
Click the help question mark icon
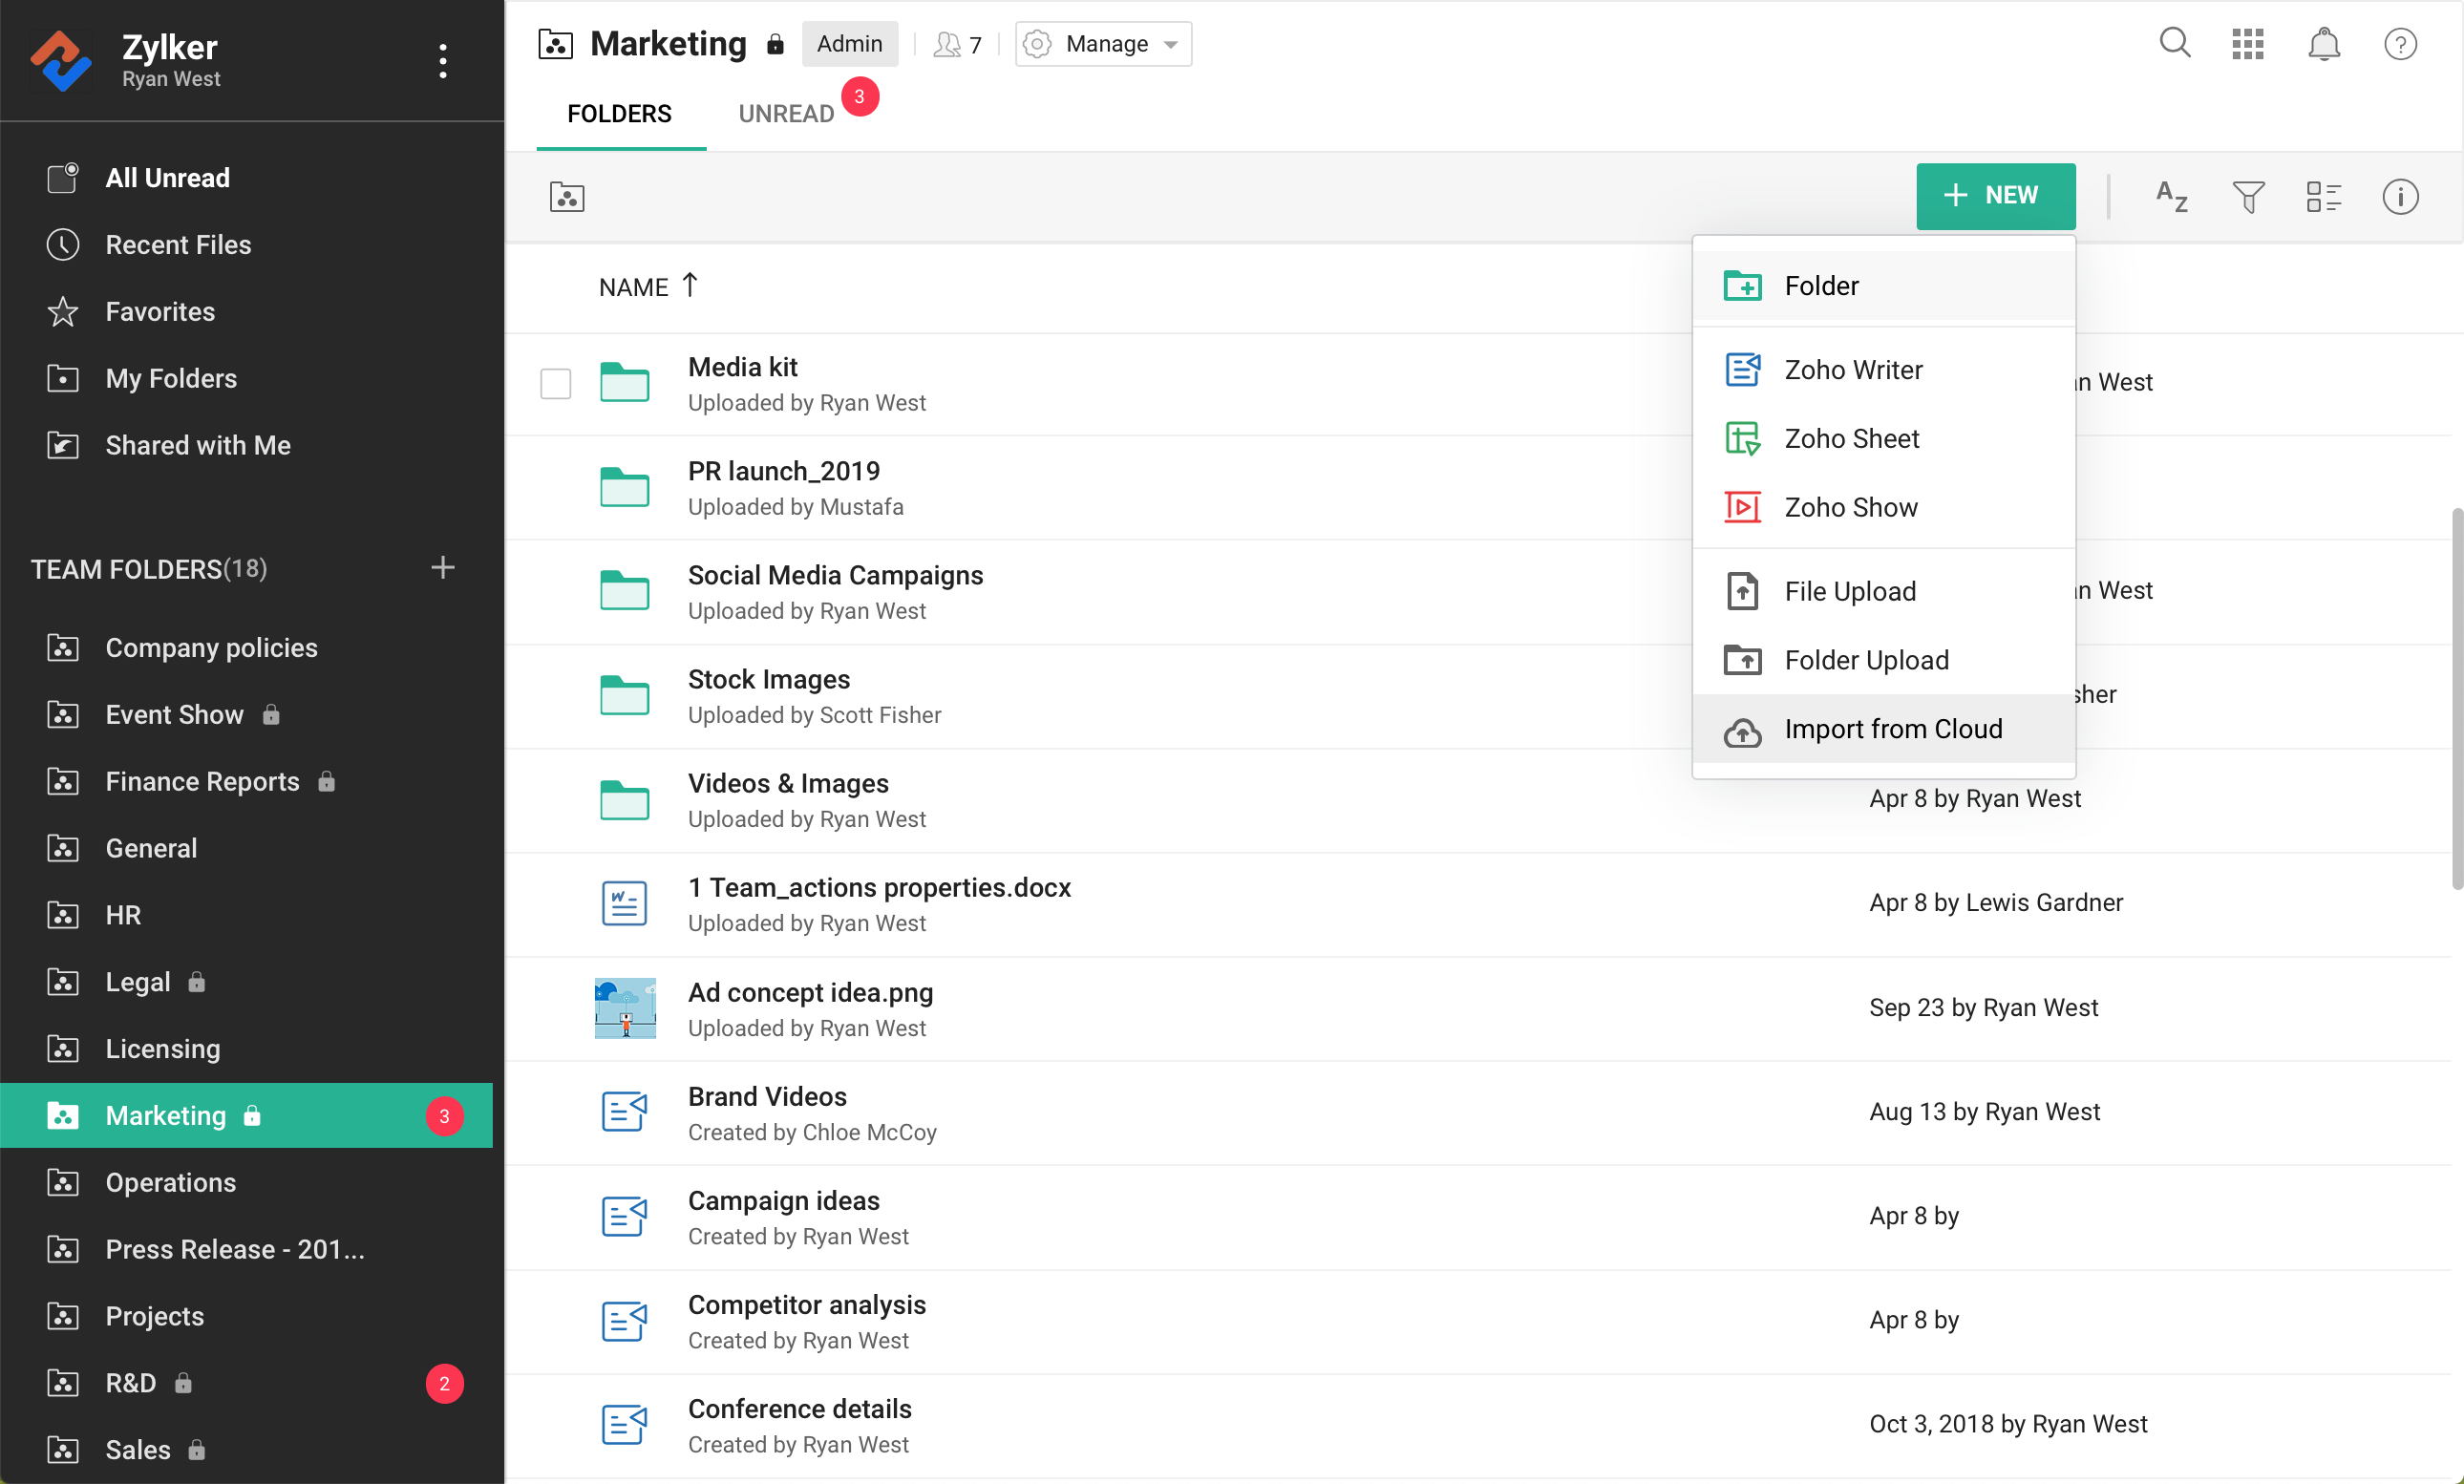[x=2399, y=44]
